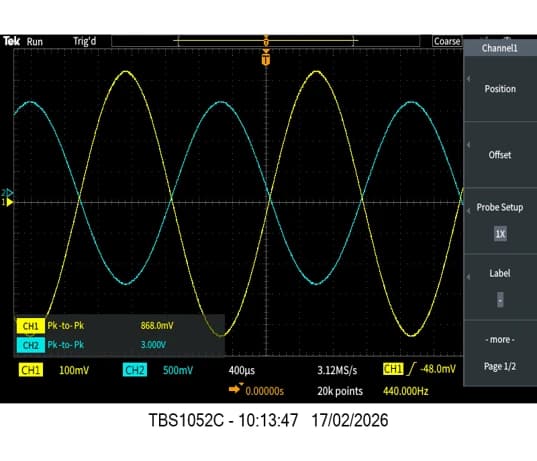Viewport: 537px width, 461px height.
Task: Click the CH1 Pk-to-Pk measurement label
Action: coord(65,325)
